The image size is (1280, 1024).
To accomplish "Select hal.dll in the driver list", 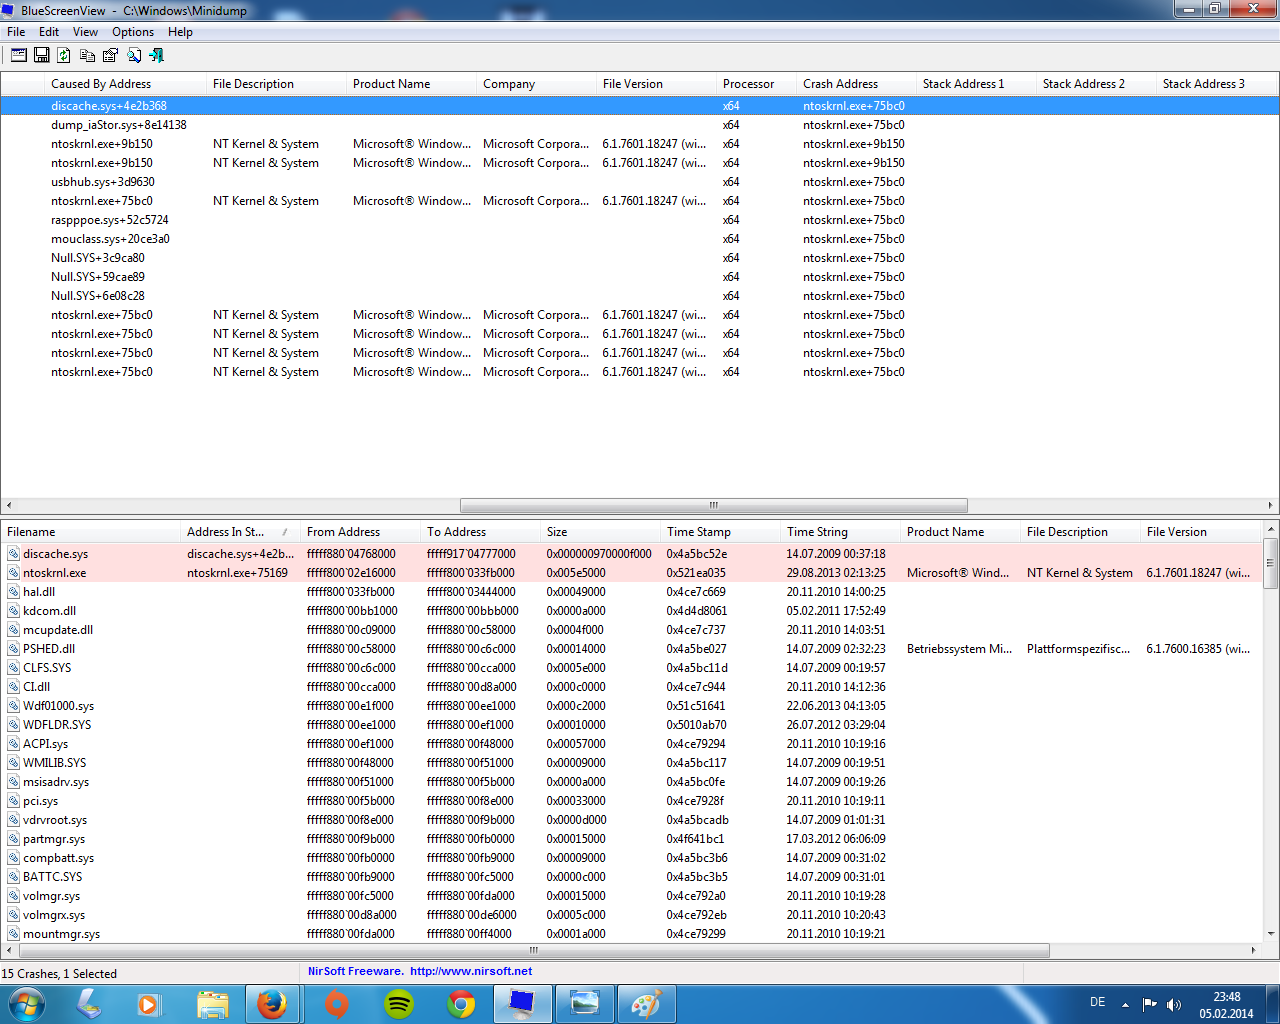I will tap(632, 592).
